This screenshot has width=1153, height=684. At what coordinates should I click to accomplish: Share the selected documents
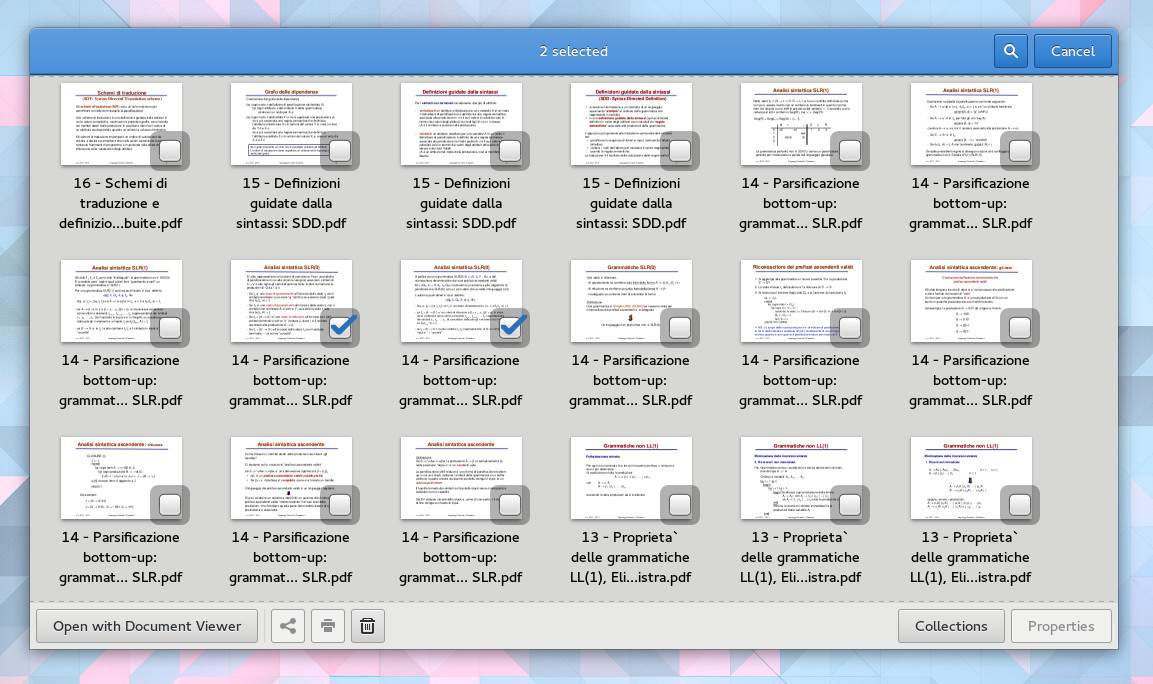(x=288, y=625)
